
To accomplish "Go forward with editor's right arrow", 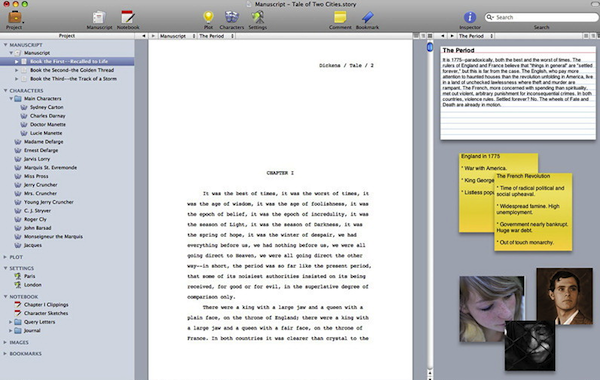I will click(153, 36).
